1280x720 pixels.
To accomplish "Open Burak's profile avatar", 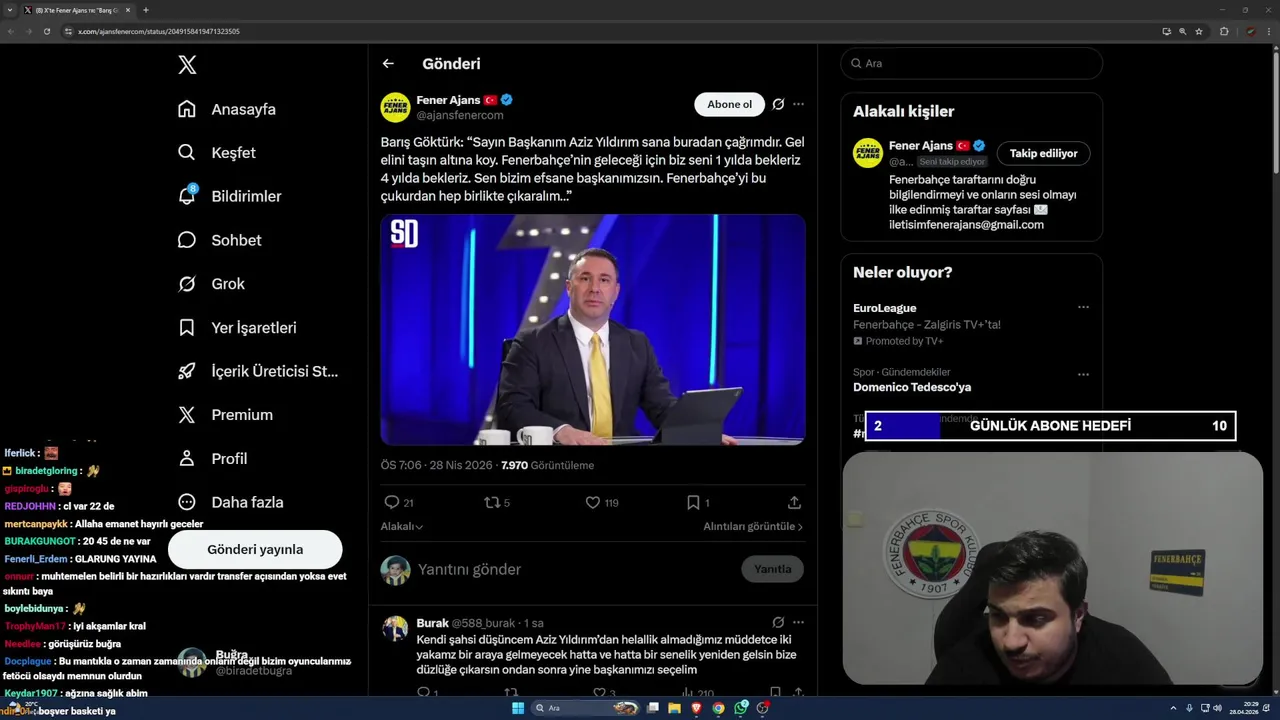I will tap(395, 629).
